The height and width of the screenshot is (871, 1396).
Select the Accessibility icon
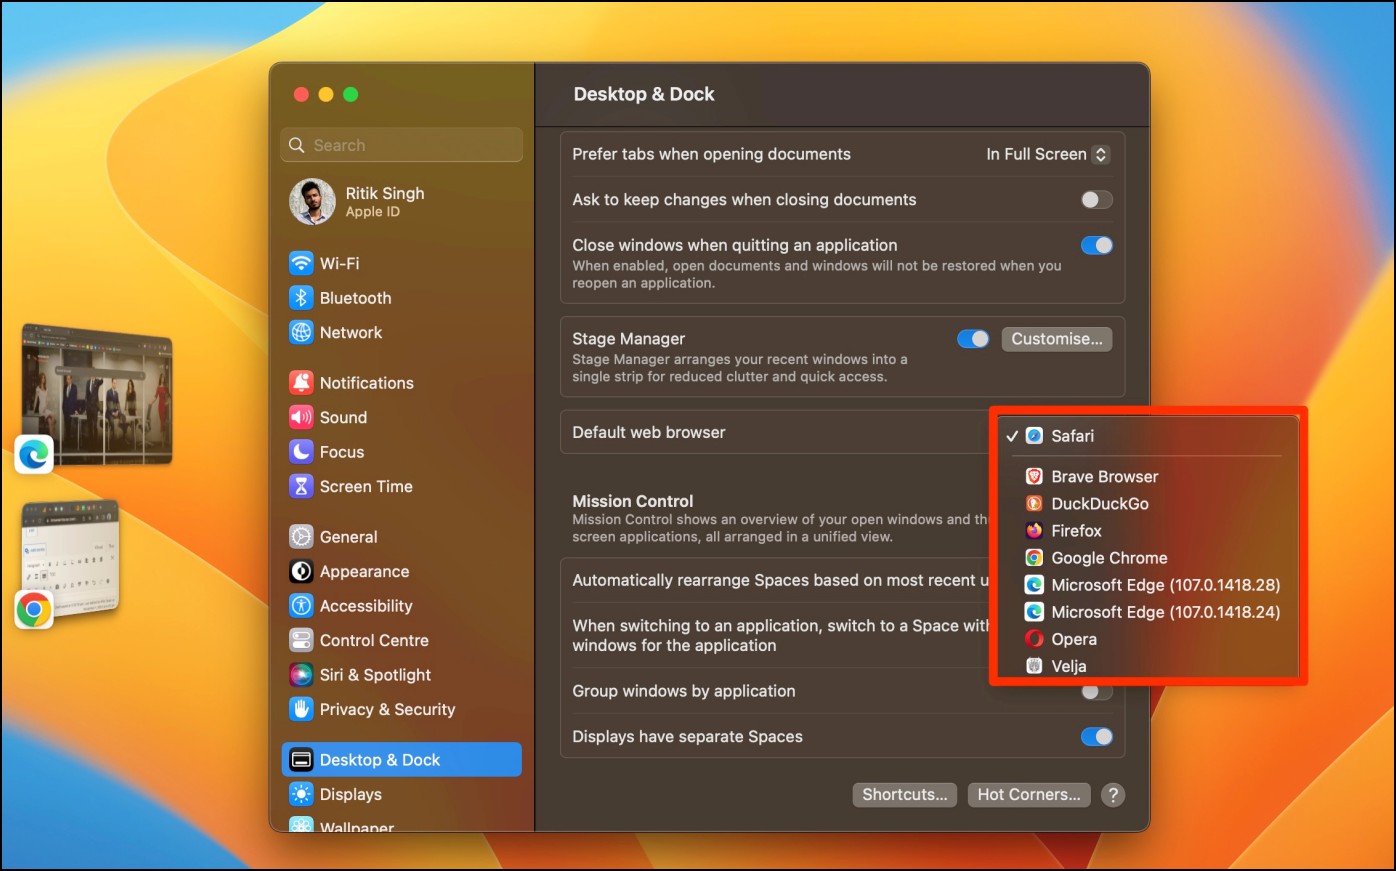[x=301, y=606]
